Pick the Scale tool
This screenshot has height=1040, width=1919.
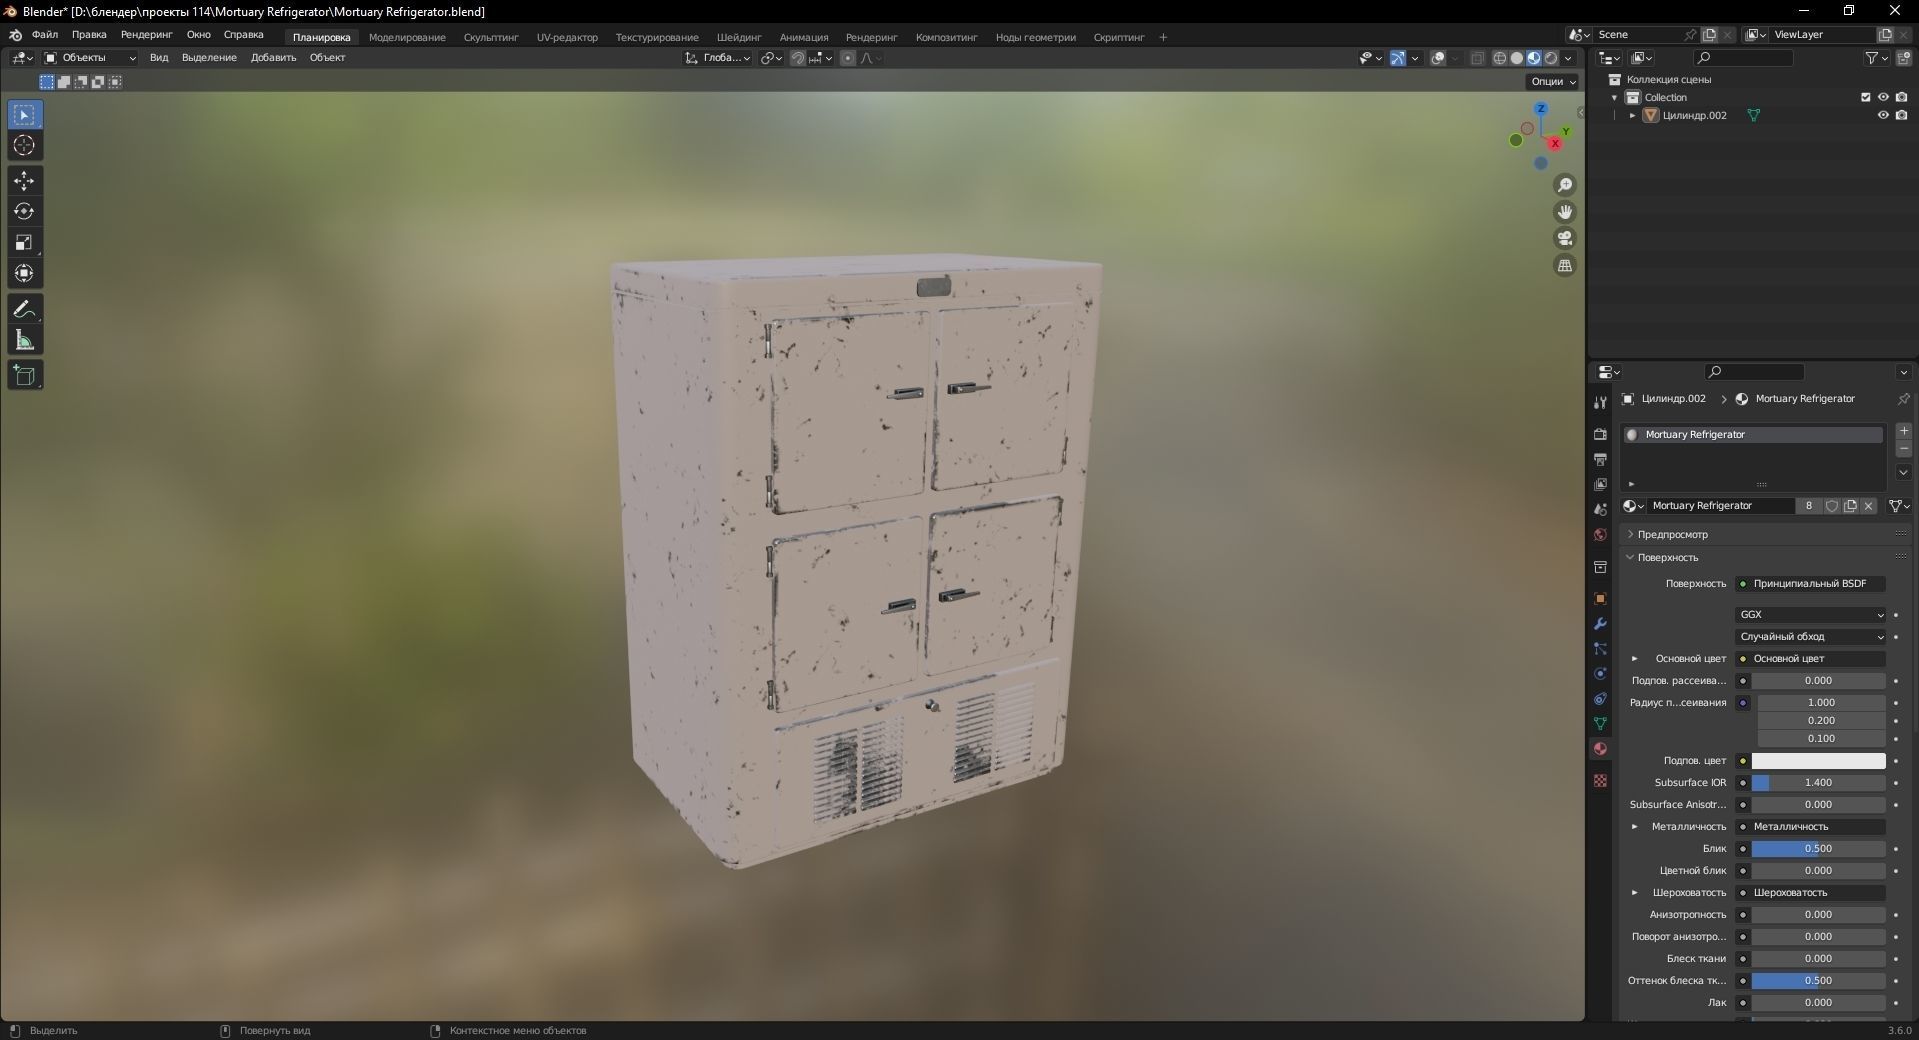(x=24, y=242)
